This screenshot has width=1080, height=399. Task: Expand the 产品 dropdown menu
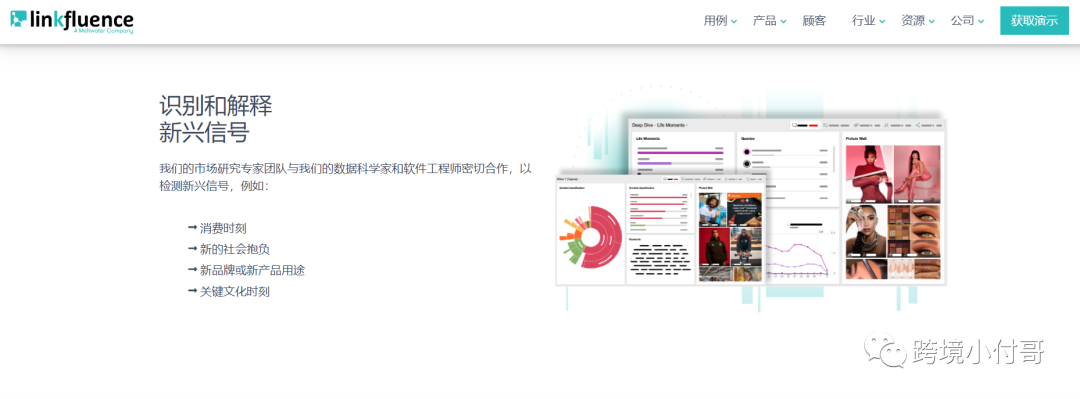coord(770,21)
